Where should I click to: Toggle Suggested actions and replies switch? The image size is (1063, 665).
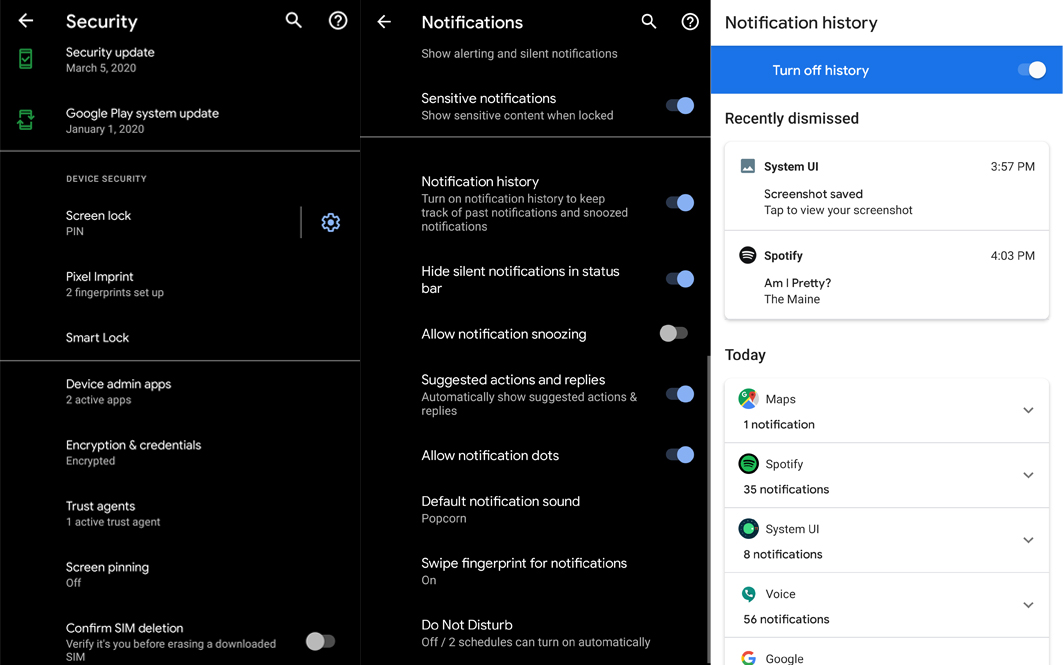[x=680, y=394]
